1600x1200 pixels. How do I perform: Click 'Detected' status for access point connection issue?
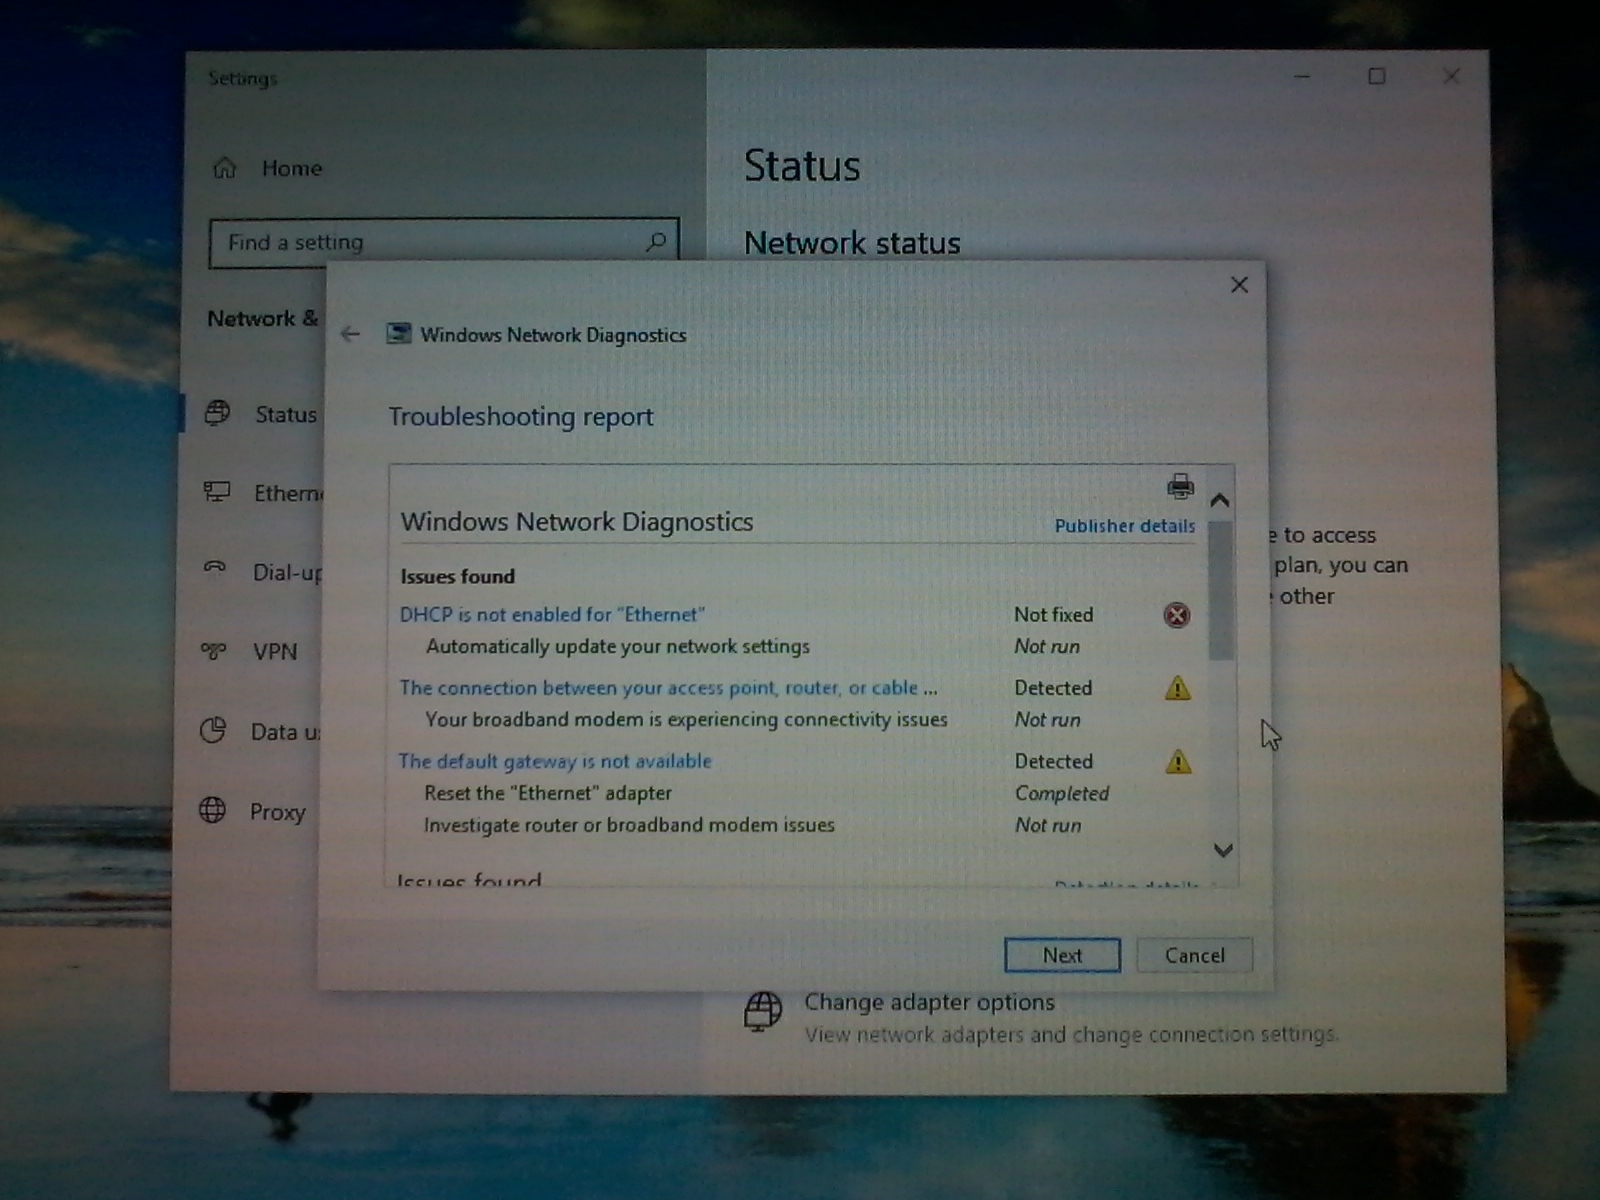click(1053, 688)
